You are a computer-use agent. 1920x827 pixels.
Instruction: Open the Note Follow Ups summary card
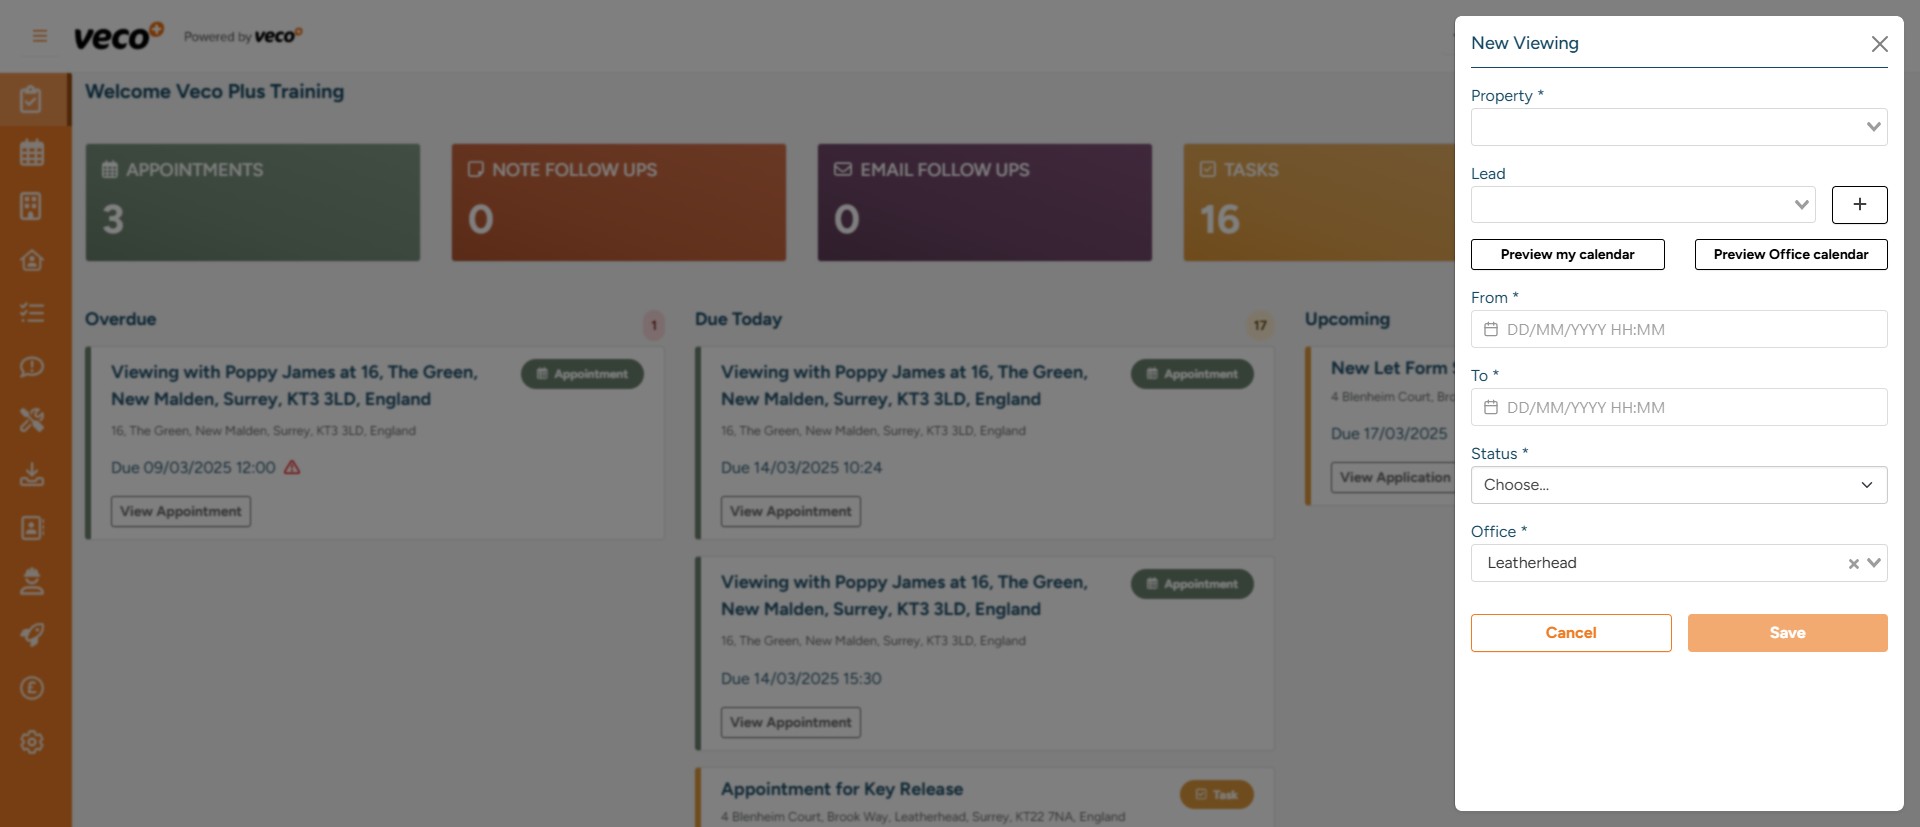pos(619,202)
